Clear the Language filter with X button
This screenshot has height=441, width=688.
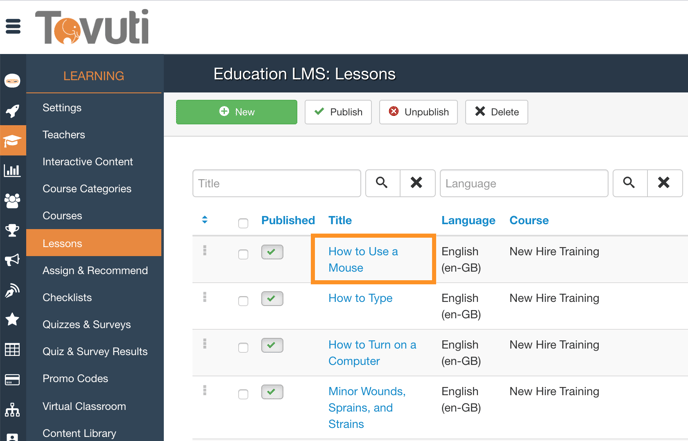coord(663,183)
